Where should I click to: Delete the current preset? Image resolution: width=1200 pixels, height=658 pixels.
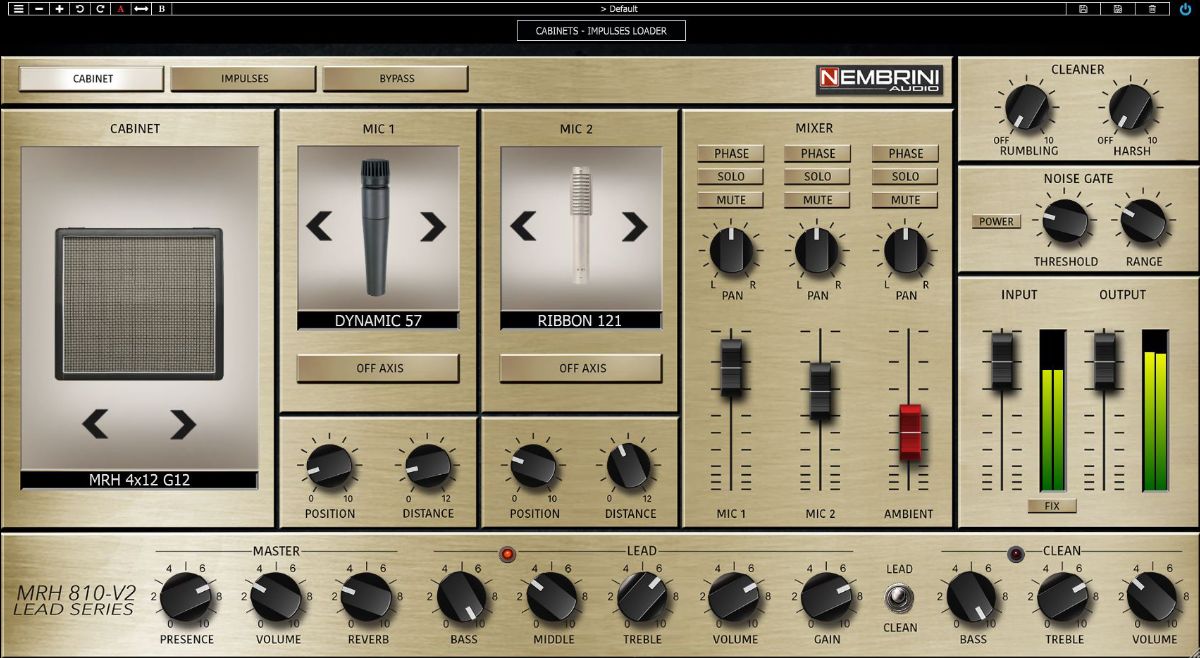tap(1152, 9)
